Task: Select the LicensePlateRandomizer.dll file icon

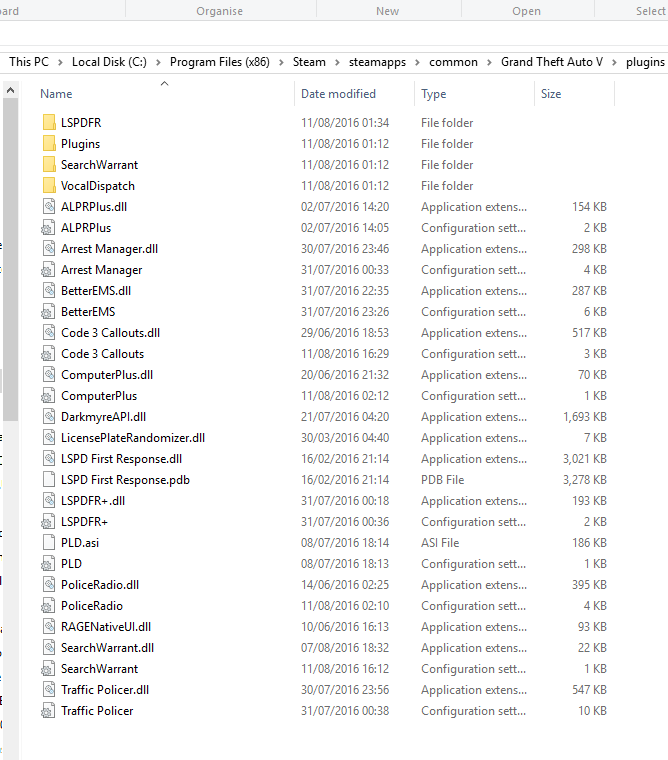Action: coord(49,438)
